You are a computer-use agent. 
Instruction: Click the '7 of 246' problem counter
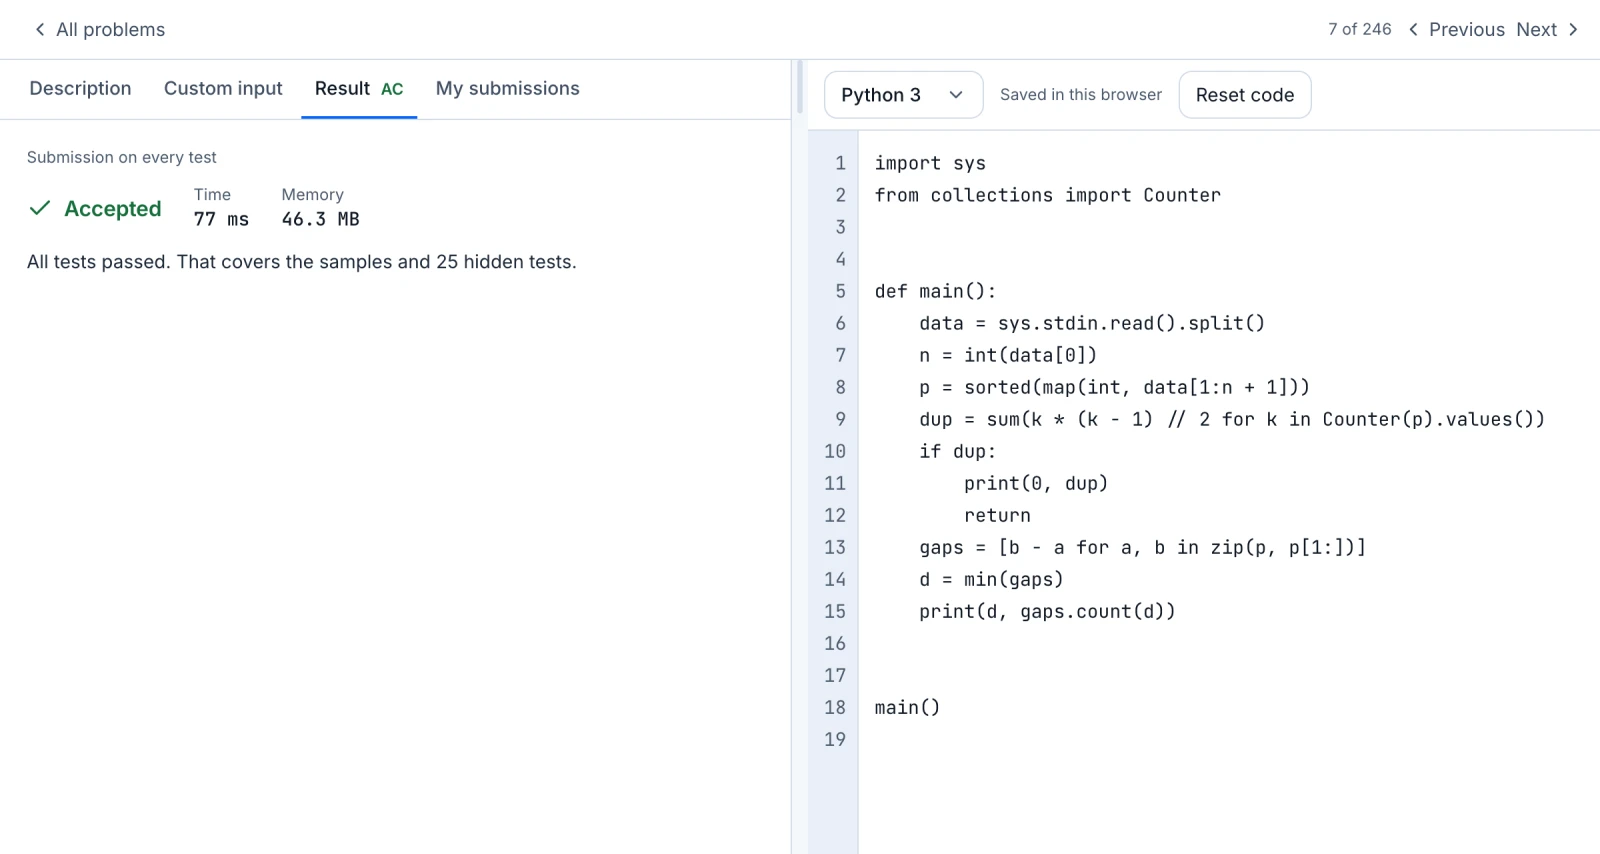point(1359,30)
